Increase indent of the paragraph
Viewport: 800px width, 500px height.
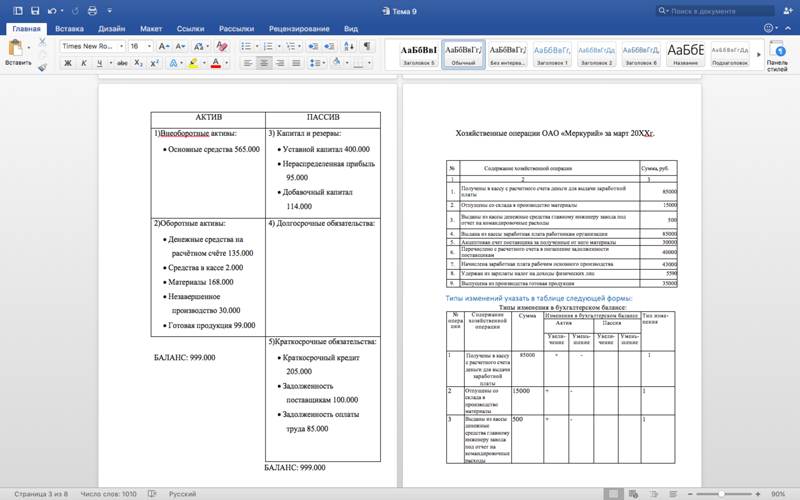330,46
